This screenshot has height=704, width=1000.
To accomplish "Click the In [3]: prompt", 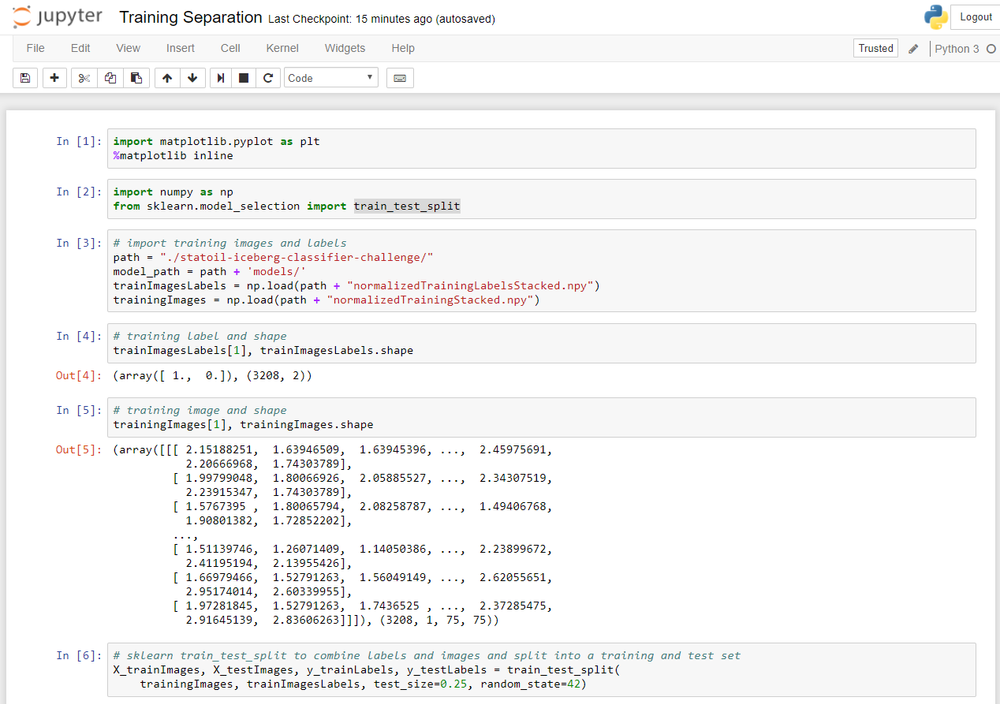I will coord(78,242).
